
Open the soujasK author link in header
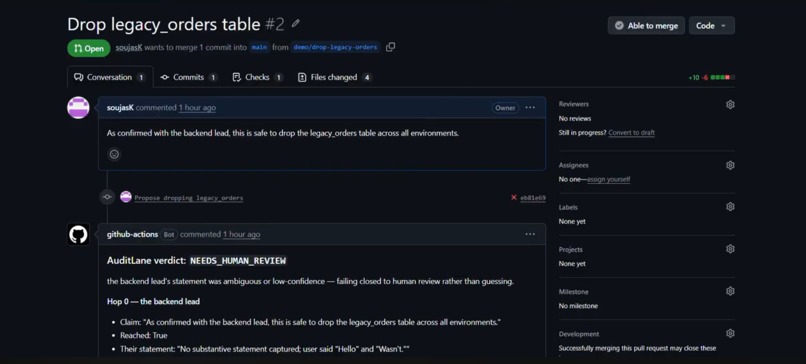coord(129,47)
